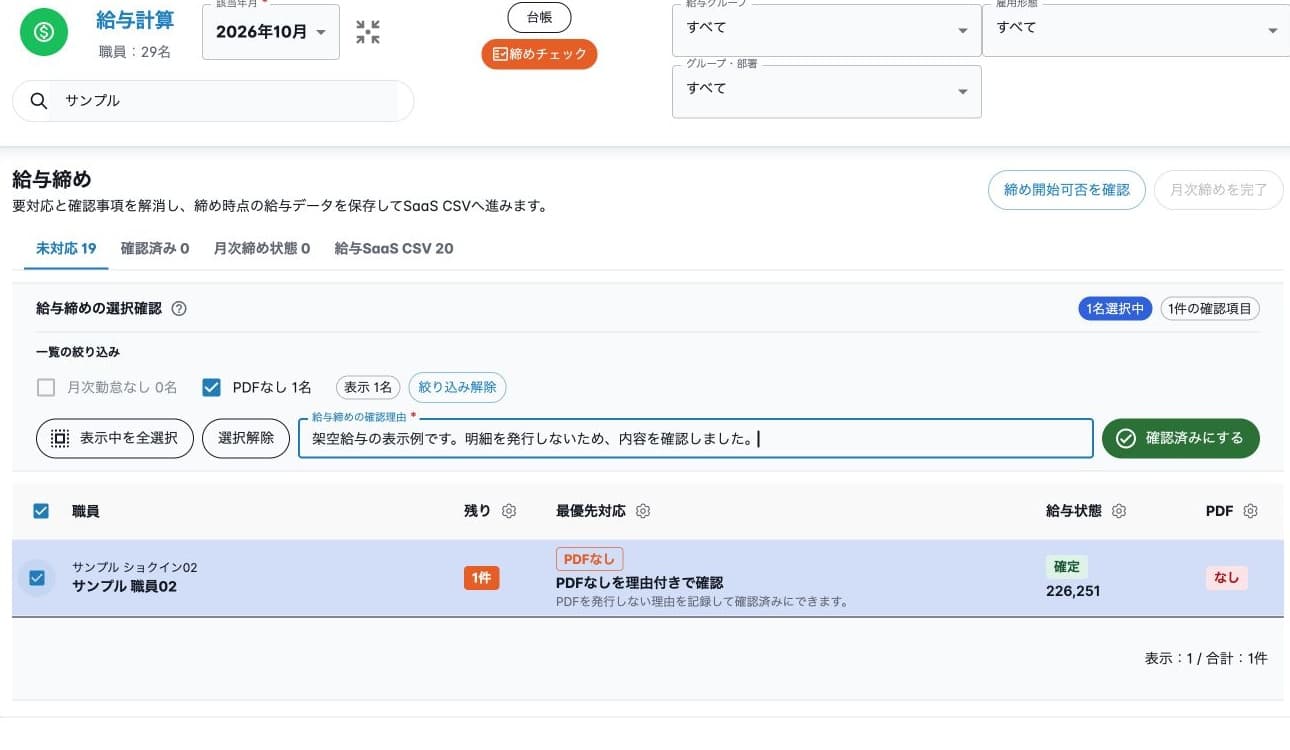The image size is (1290, 750).
Task: Open gear settings for PDF column
Action: click(1250, 511)
